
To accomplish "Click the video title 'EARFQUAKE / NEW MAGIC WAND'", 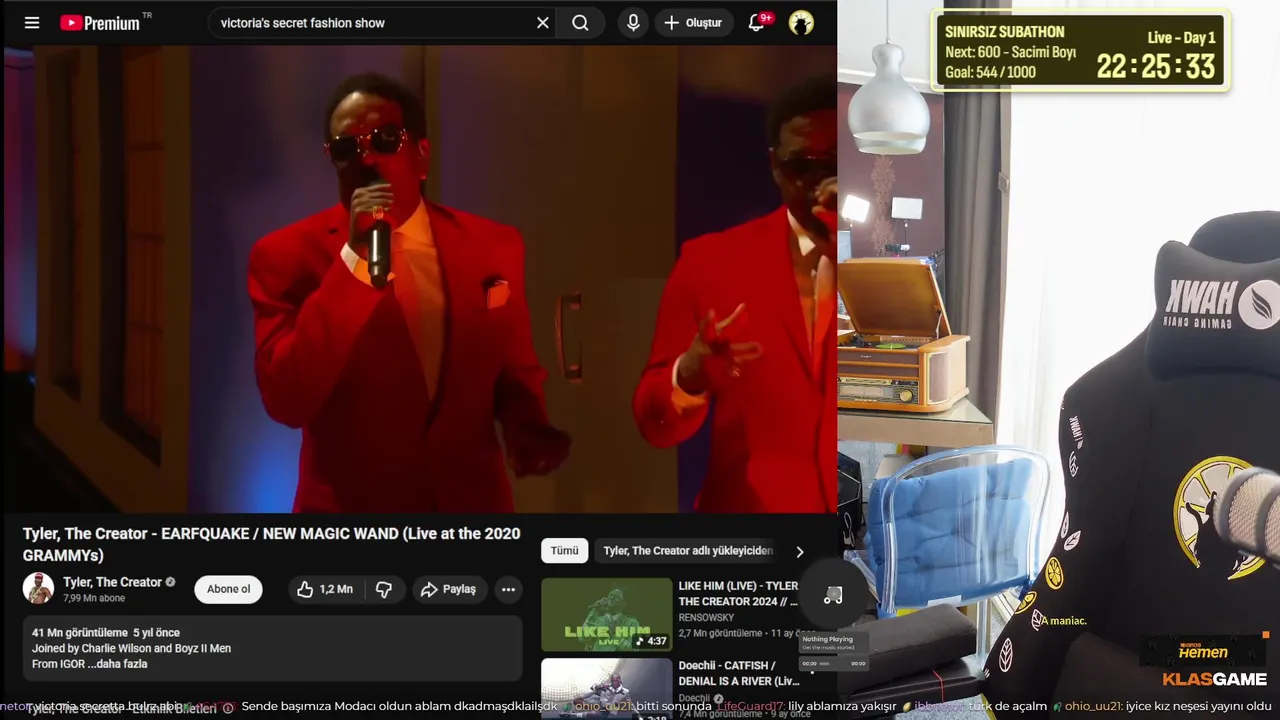I will pyautogui.click(x=272, y=544).
